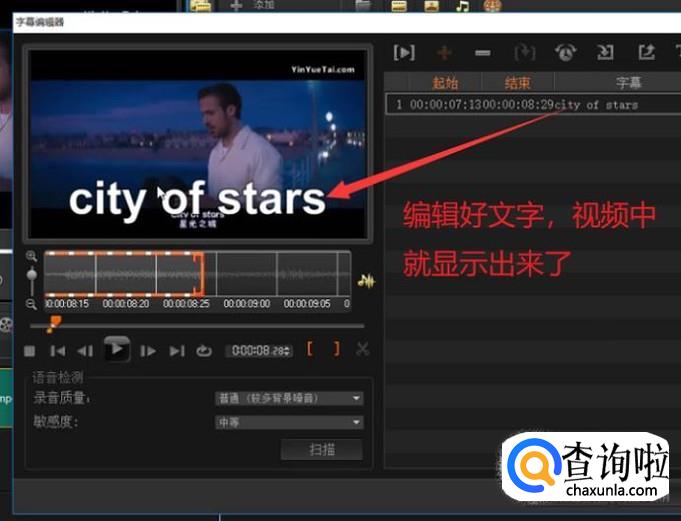This screenshot has height=521, width=681.
Task: Click the 00:00:09:00 timeline label
Action: [247, 303]
